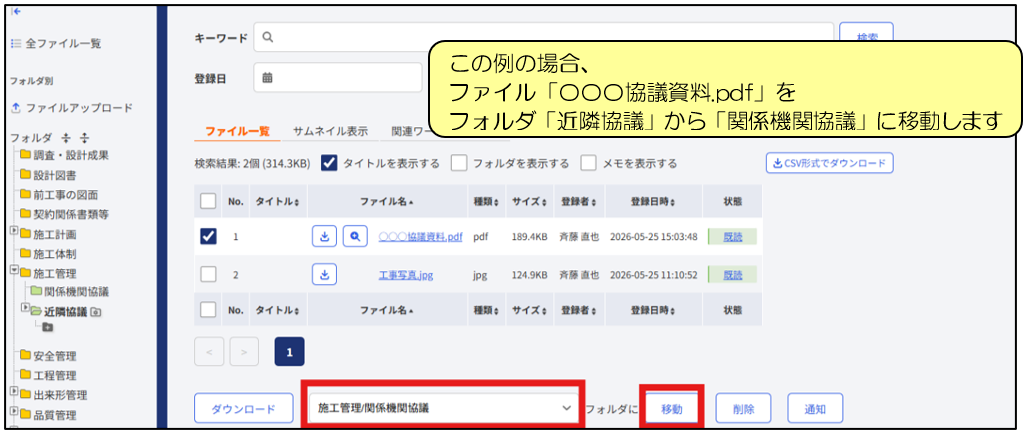Select the 工程管理 folder
This screenshot has width=1026, height=432.
click(x=48, y=376)
